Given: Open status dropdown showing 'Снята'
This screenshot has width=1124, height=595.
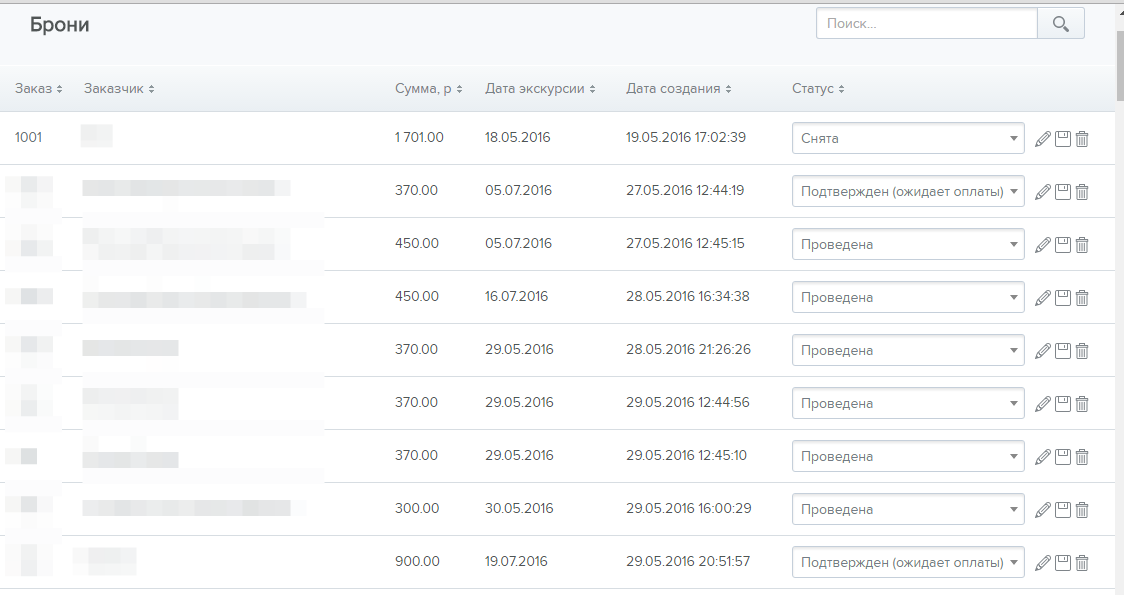Looking at the screenshot, I should tap(908, 139).
